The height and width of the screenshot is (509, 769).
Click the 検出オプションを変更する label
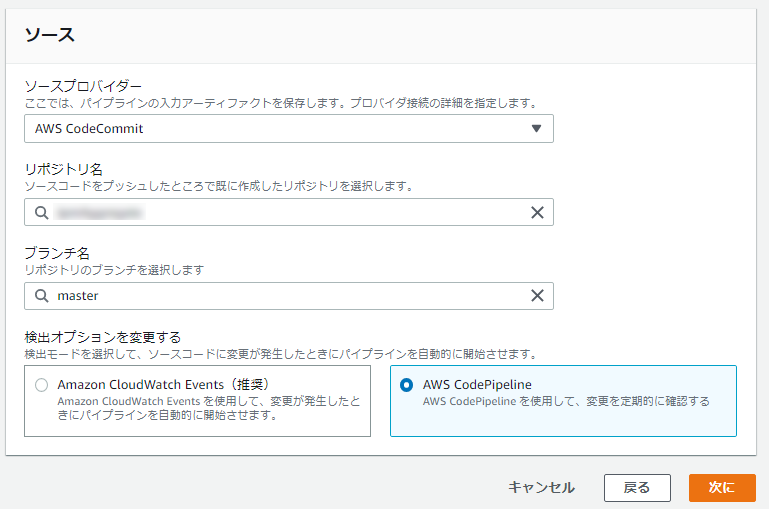click(103, 337)
